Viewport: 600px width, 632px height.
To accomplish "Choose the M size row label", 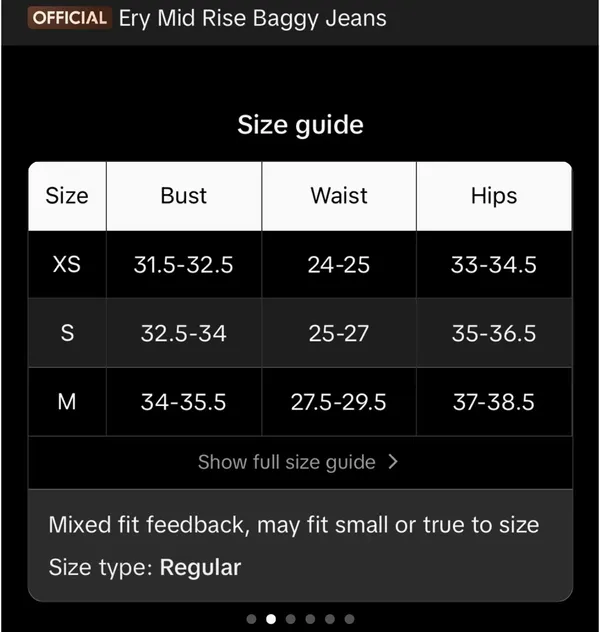I will tap(67, 402).
